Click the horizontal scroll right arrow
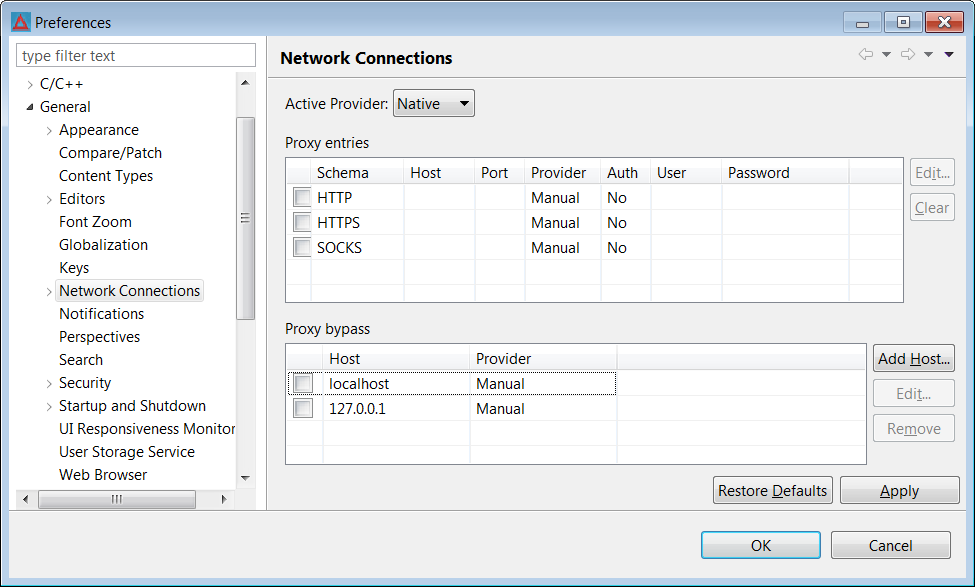Screen dimensions: 975x587 [x=224, y=499]
